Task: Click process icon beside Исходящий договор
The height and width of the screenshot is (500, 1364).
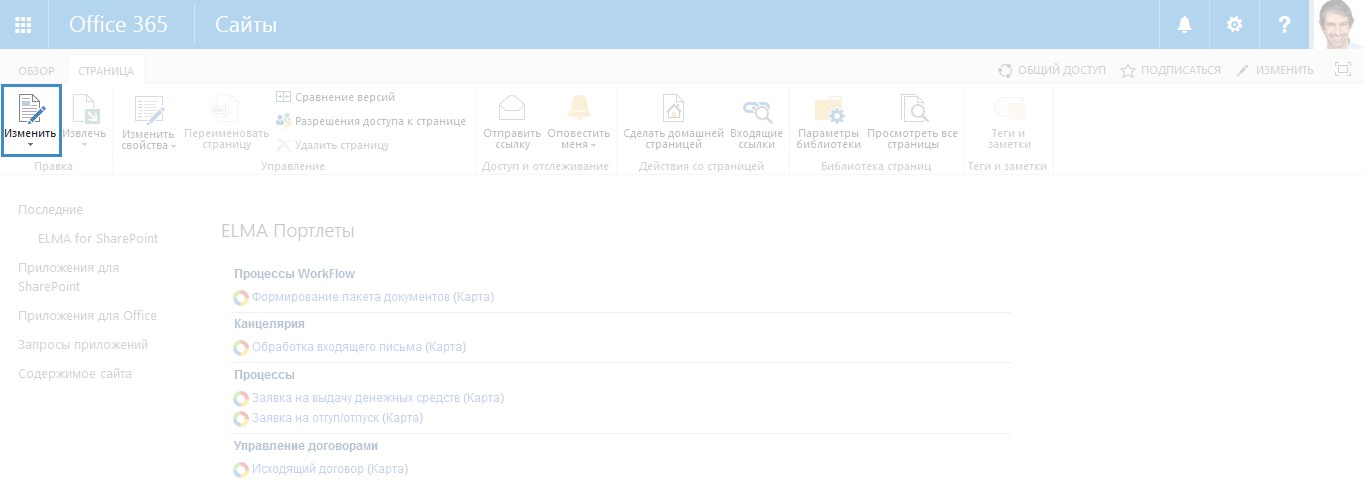Action: 241,469
